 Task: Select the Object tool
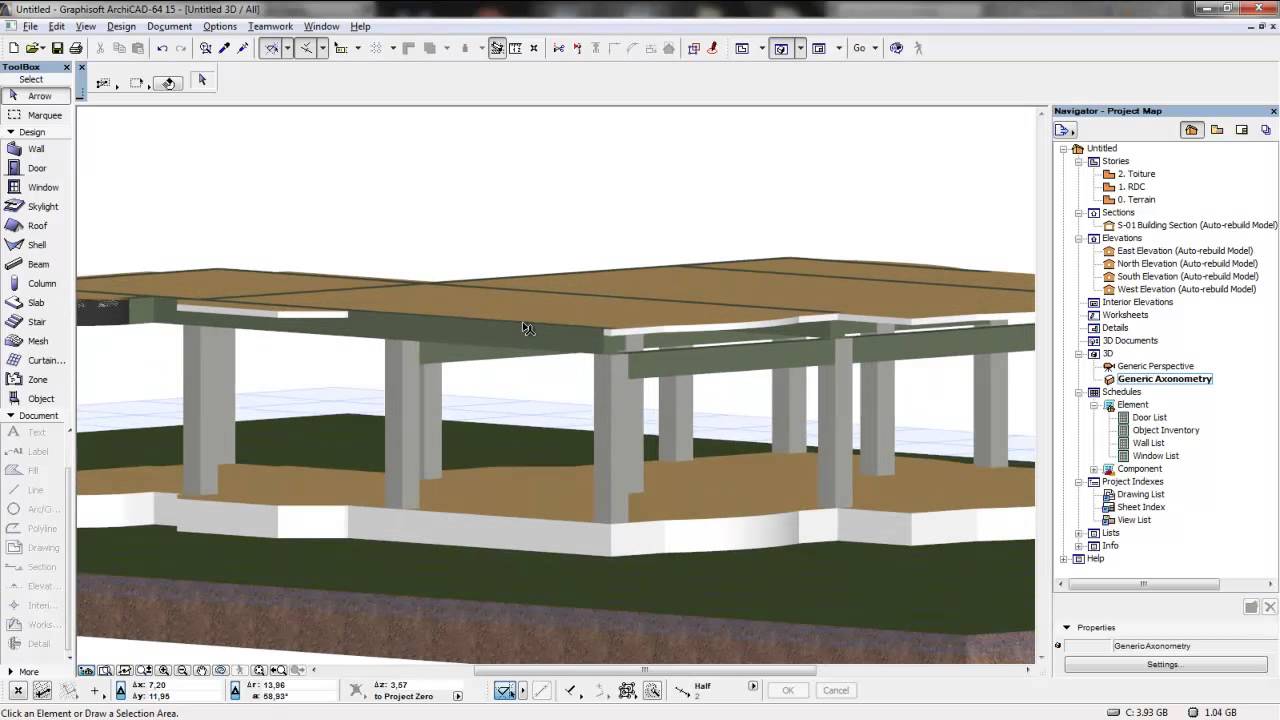(36, 399)
